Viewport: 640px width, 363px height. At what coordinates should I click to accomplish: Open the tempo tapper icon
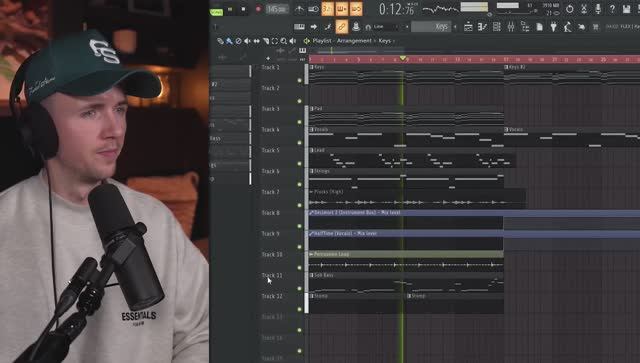[568, 27]
